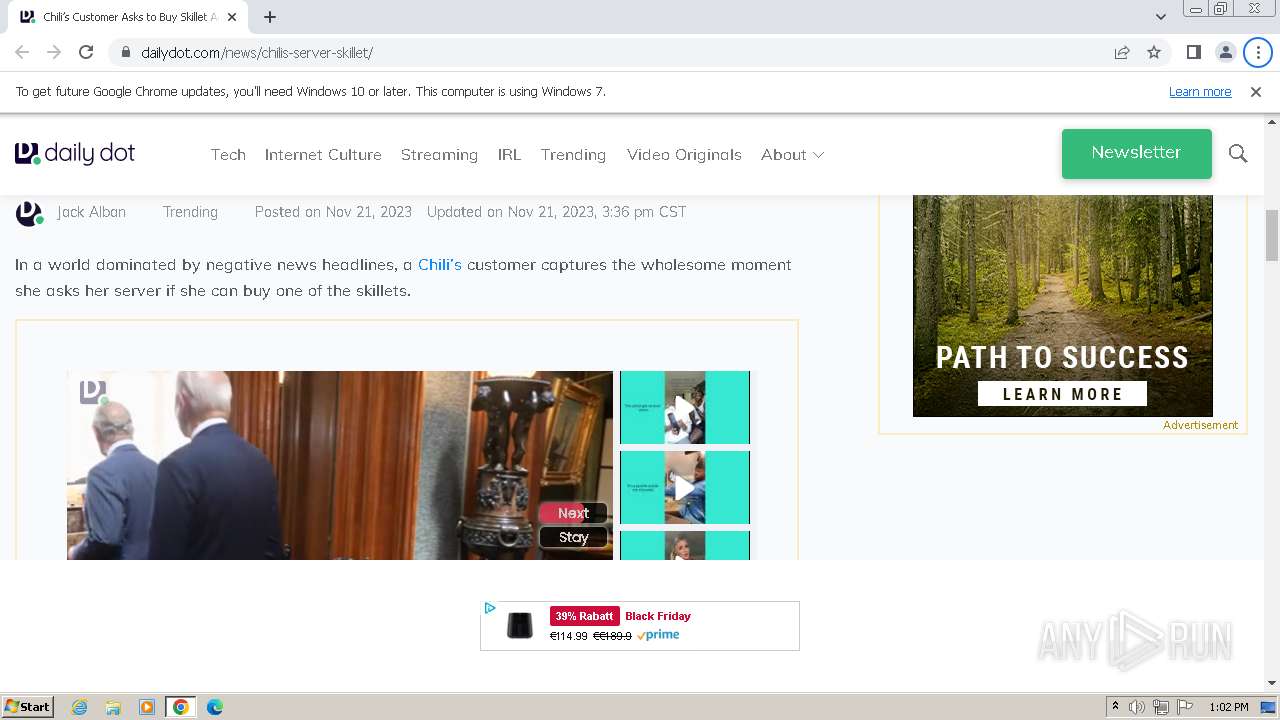Go to the Streaming section

(439, 154)
